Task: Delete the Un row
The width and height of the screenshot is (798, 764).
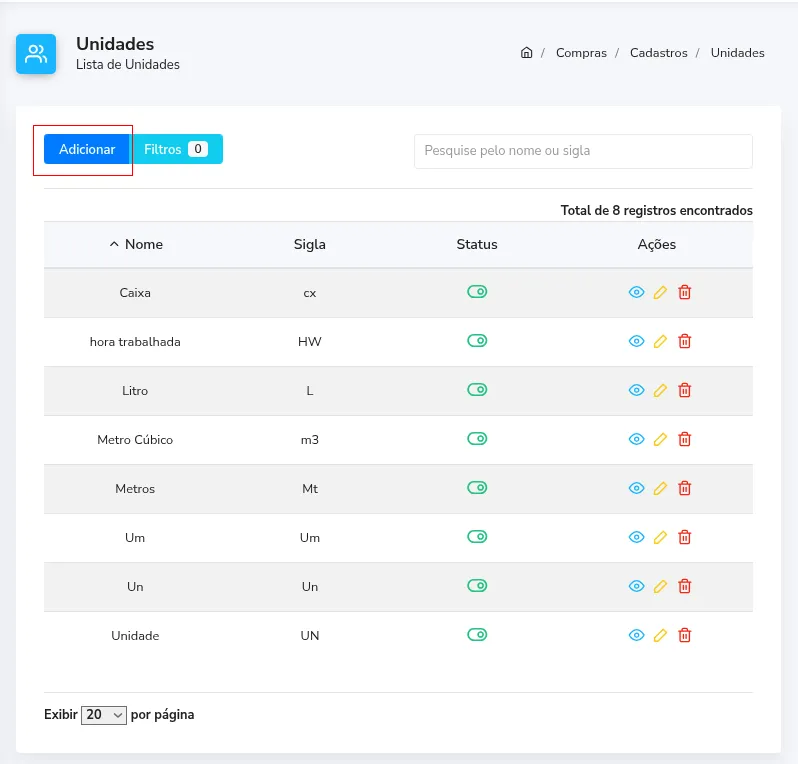Action: point(685,586)
